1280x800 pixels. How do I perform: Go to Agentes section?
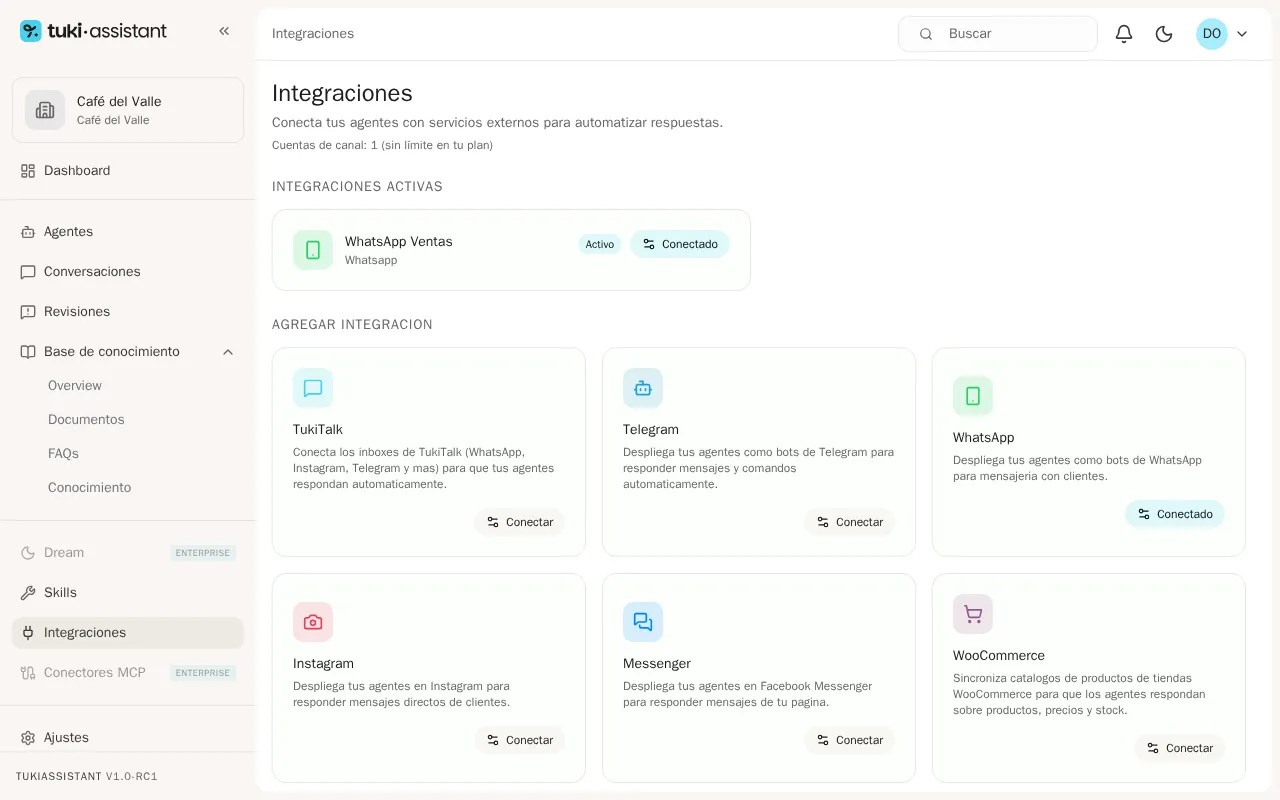pos(128,232)
